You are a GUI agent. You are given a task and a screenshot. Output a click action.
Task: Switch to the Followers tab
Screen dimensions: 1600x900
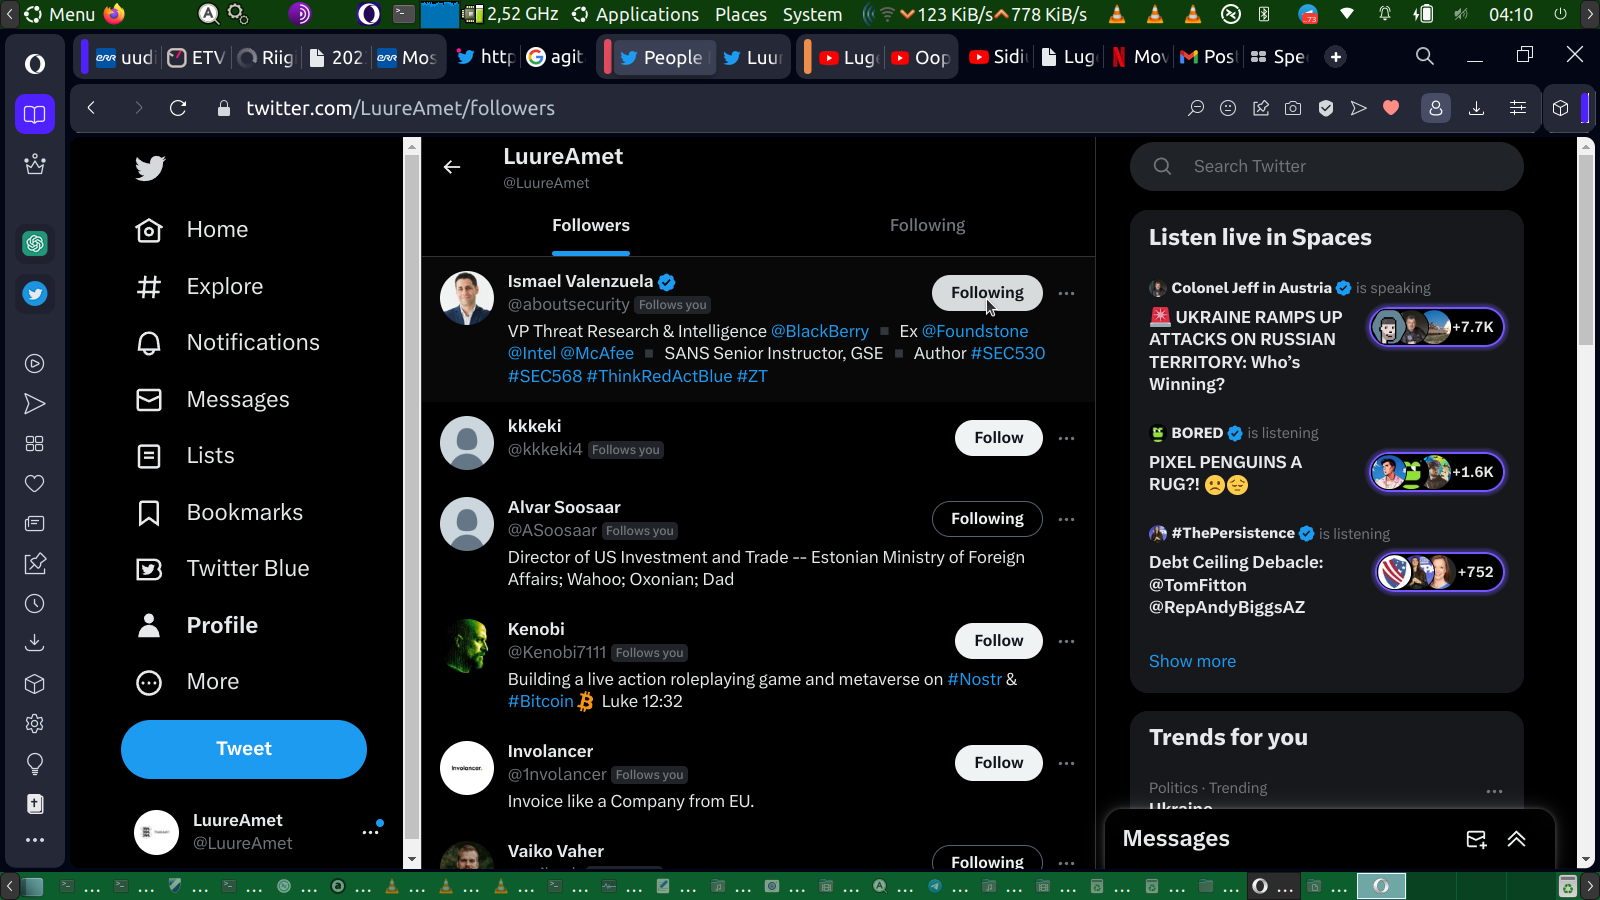pos(591,226)
